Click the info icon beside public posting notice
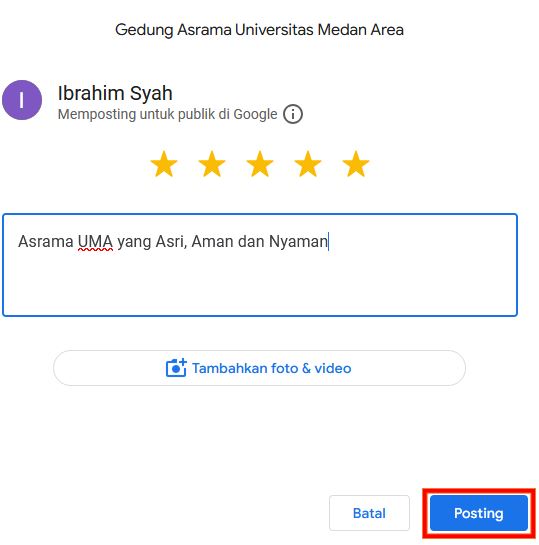This screenshot has width=539, height=545. click(x=293, y=114)
